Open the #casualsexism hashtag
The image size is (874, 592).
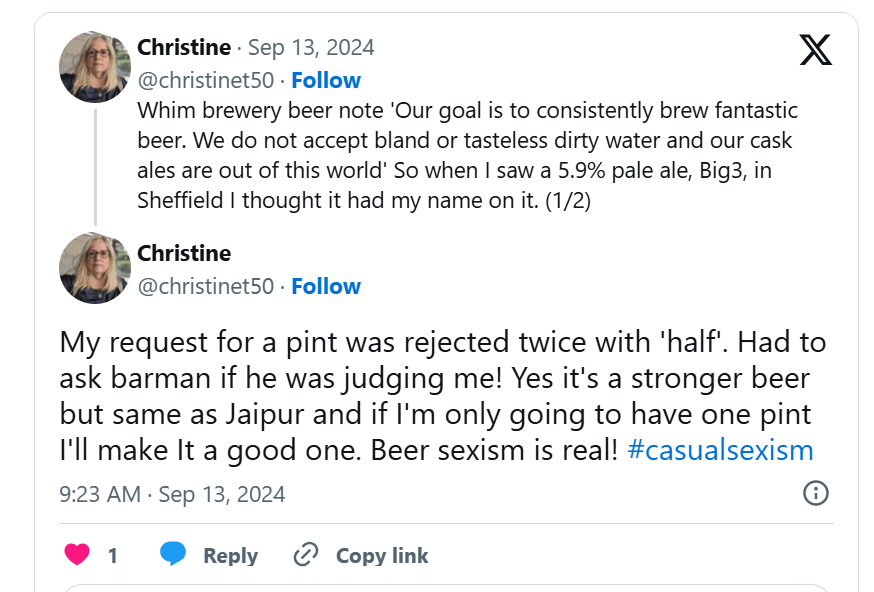click(x=720, y=449)
